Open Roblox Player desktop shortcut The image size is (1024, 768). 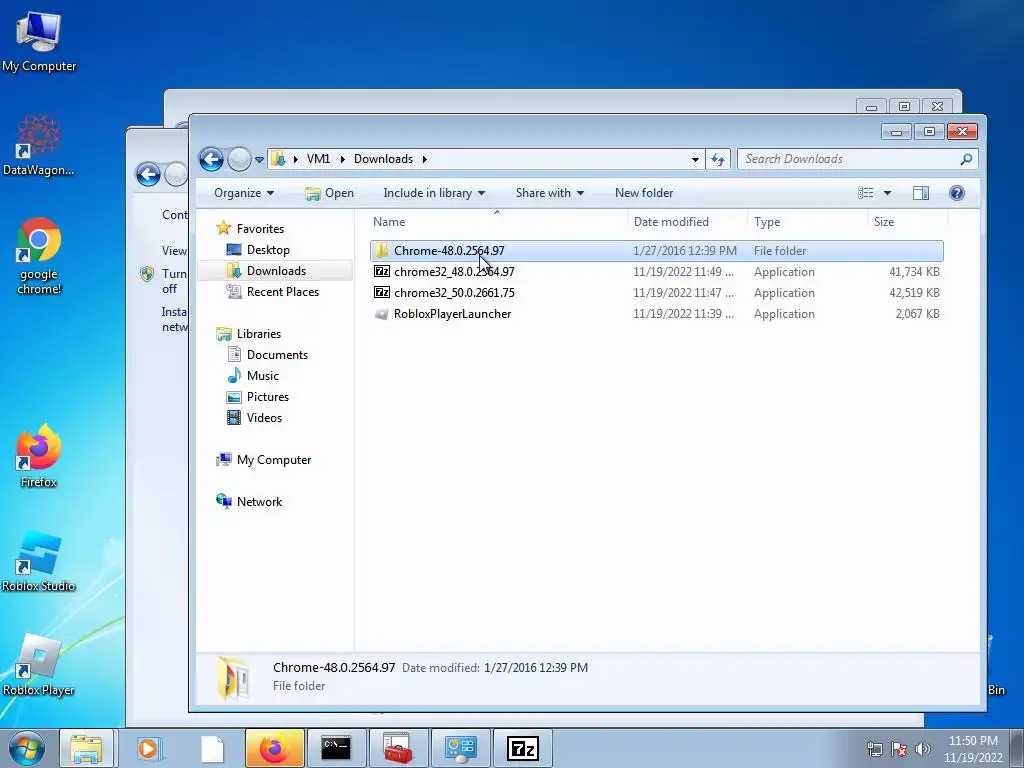click(x=39, y=665)
